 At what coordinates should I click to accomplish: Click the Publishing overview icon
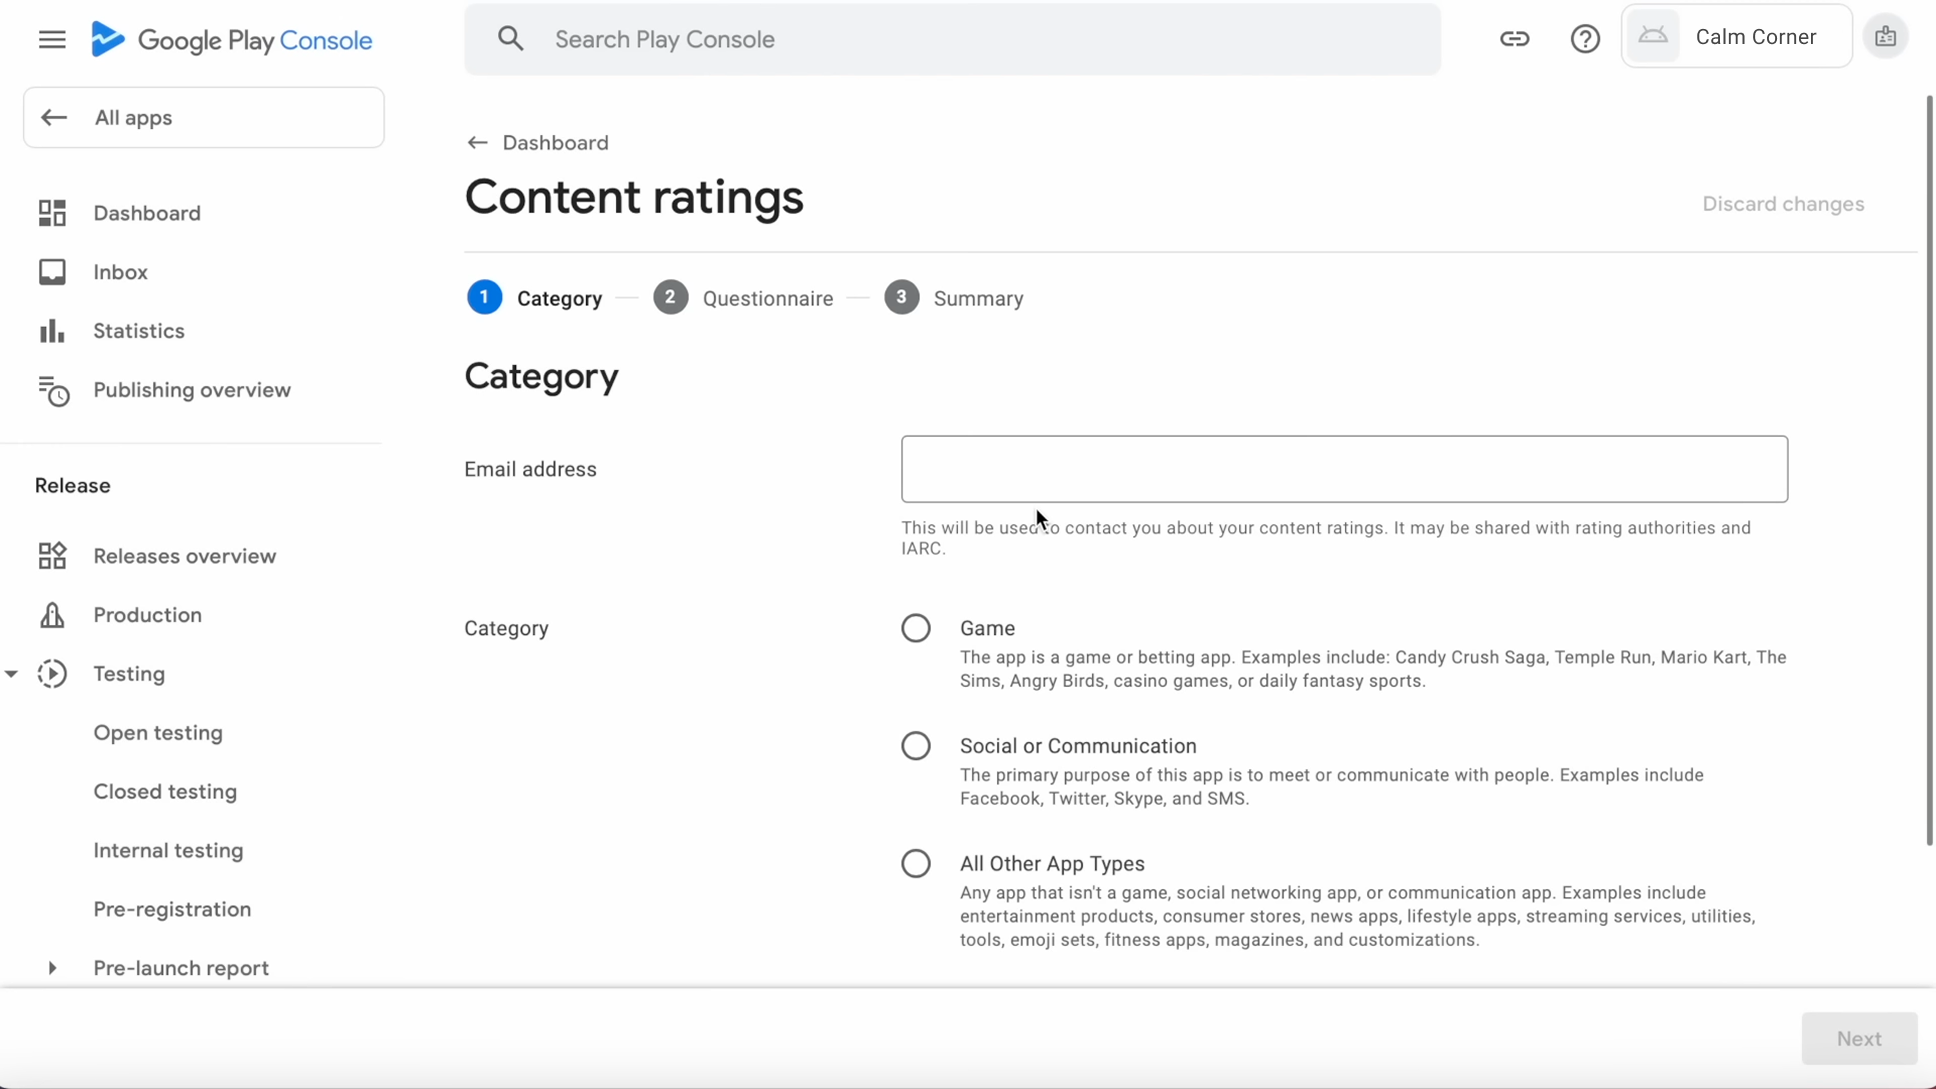pyautogui.click(x=53, y=391)
